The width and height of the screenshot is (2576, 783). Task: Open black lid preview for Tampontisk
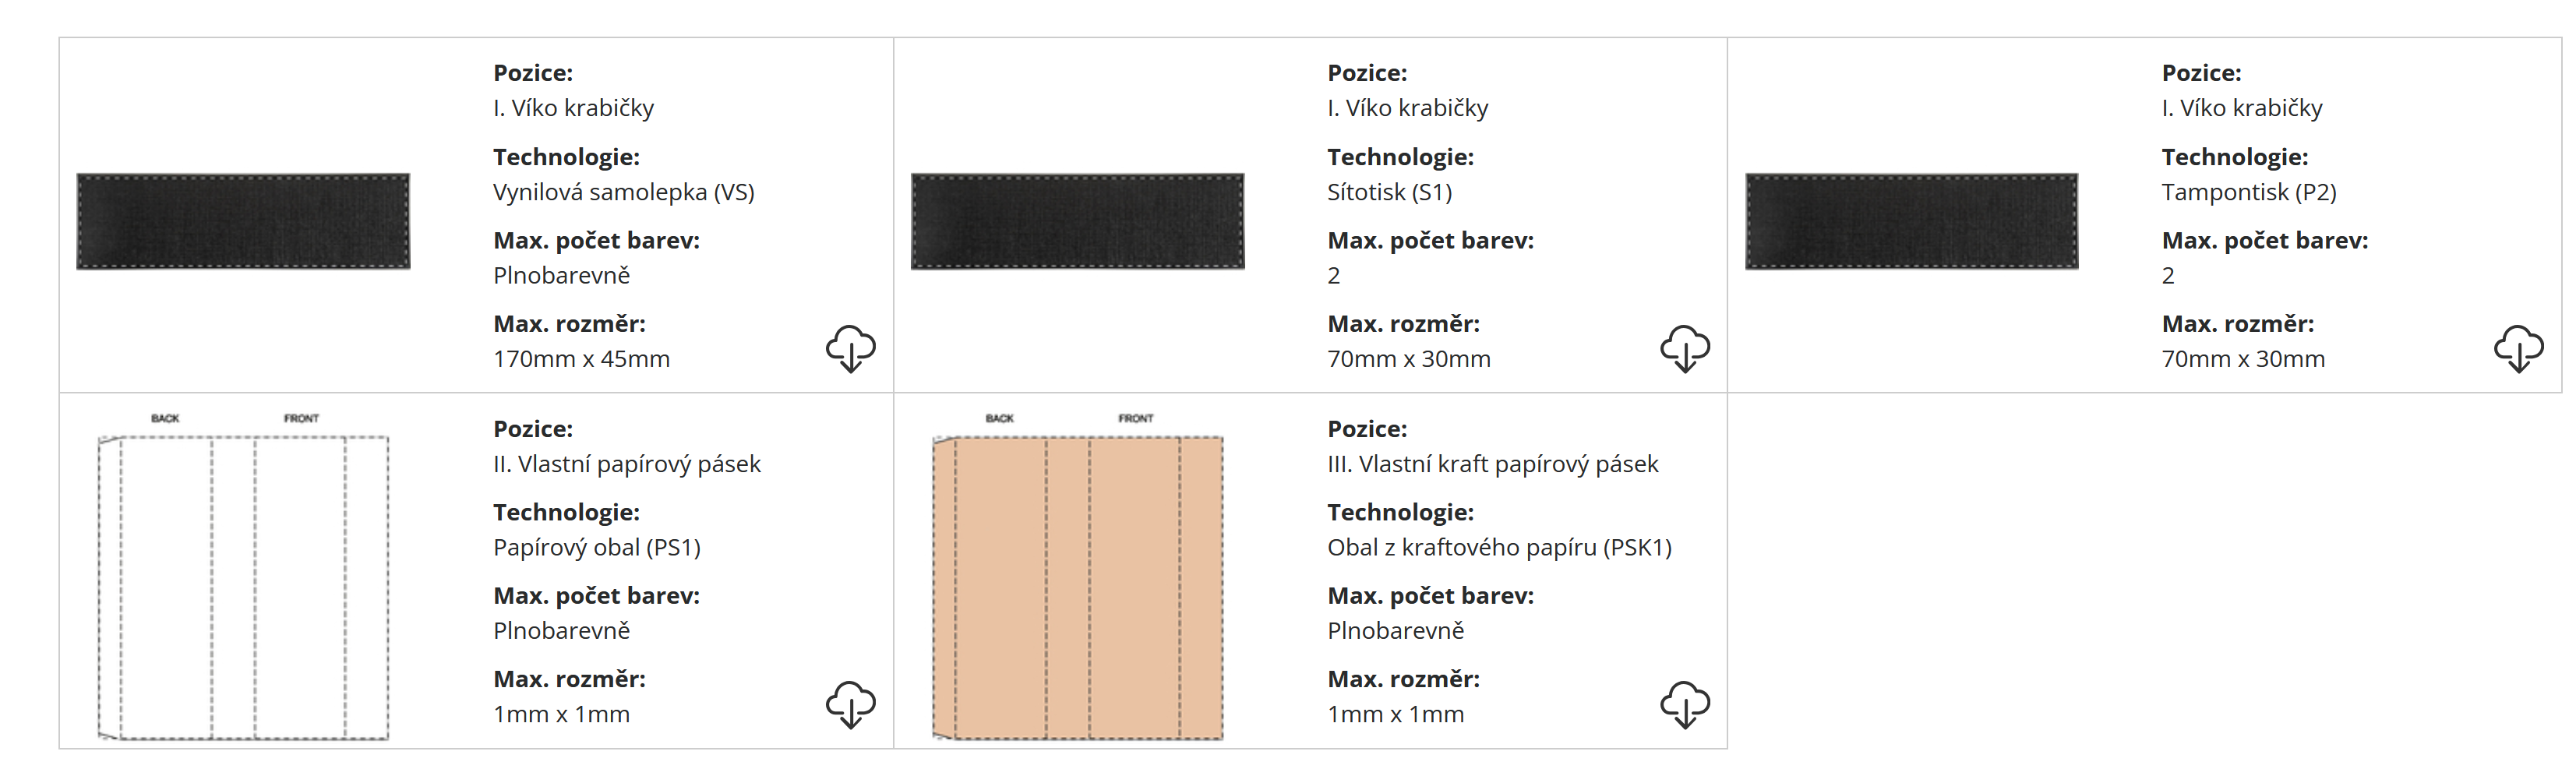(1911, 221)
